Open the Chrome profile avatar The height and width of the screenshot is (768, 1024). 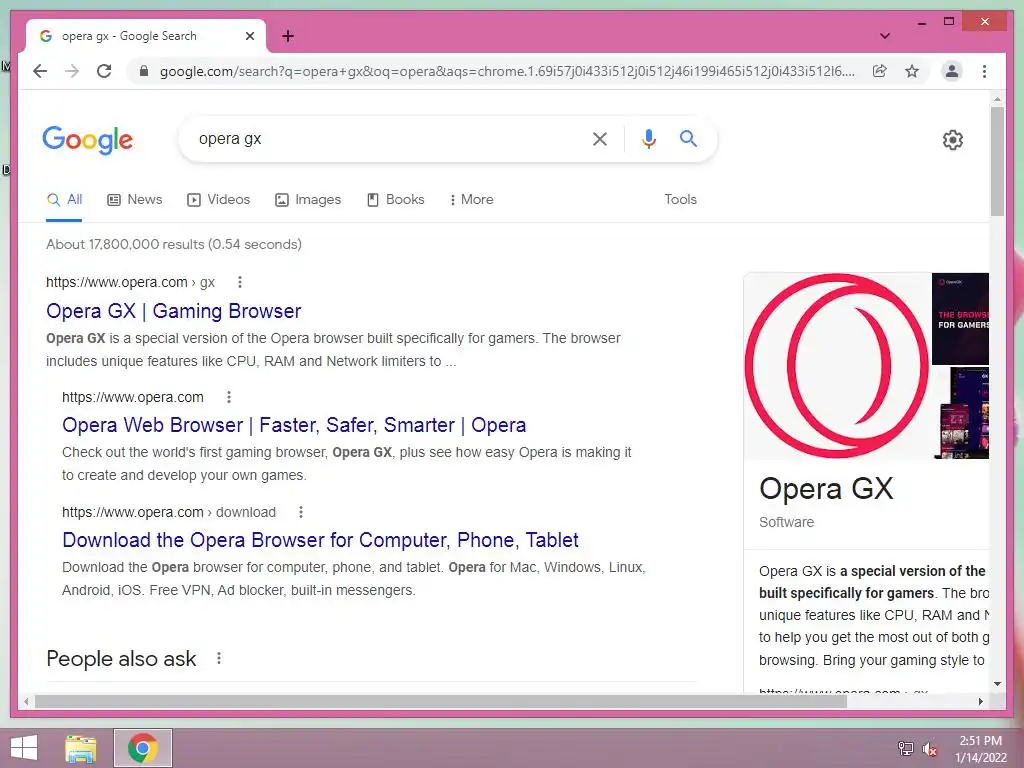(x=952, y=71)
